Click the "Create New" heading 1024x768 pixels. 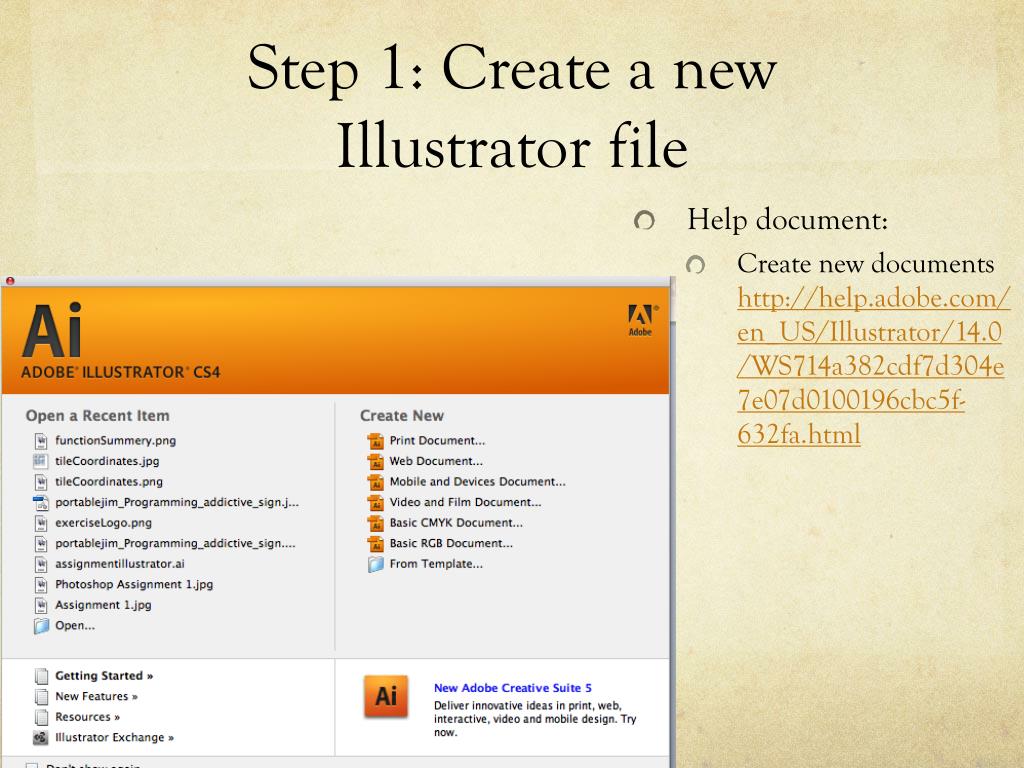pyautogui.click(x=402, y=415)
